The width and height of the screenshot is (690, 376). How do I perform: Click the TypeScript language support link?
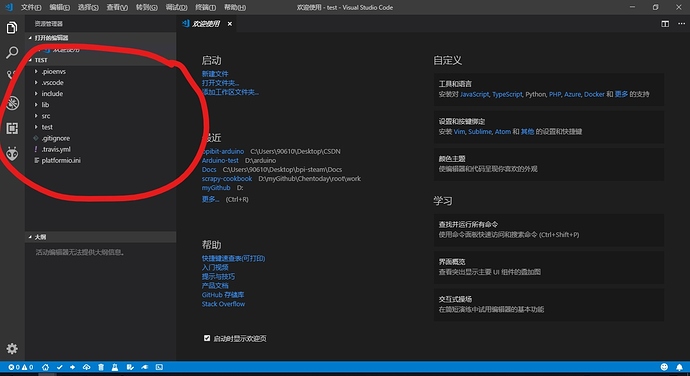tap(507, 94)
